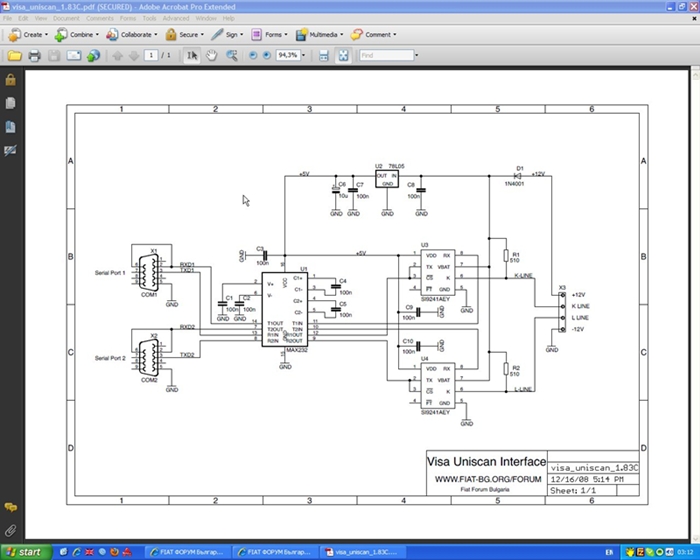
Task: Open the Secure dropdown menu
Action: coord(184,34)
